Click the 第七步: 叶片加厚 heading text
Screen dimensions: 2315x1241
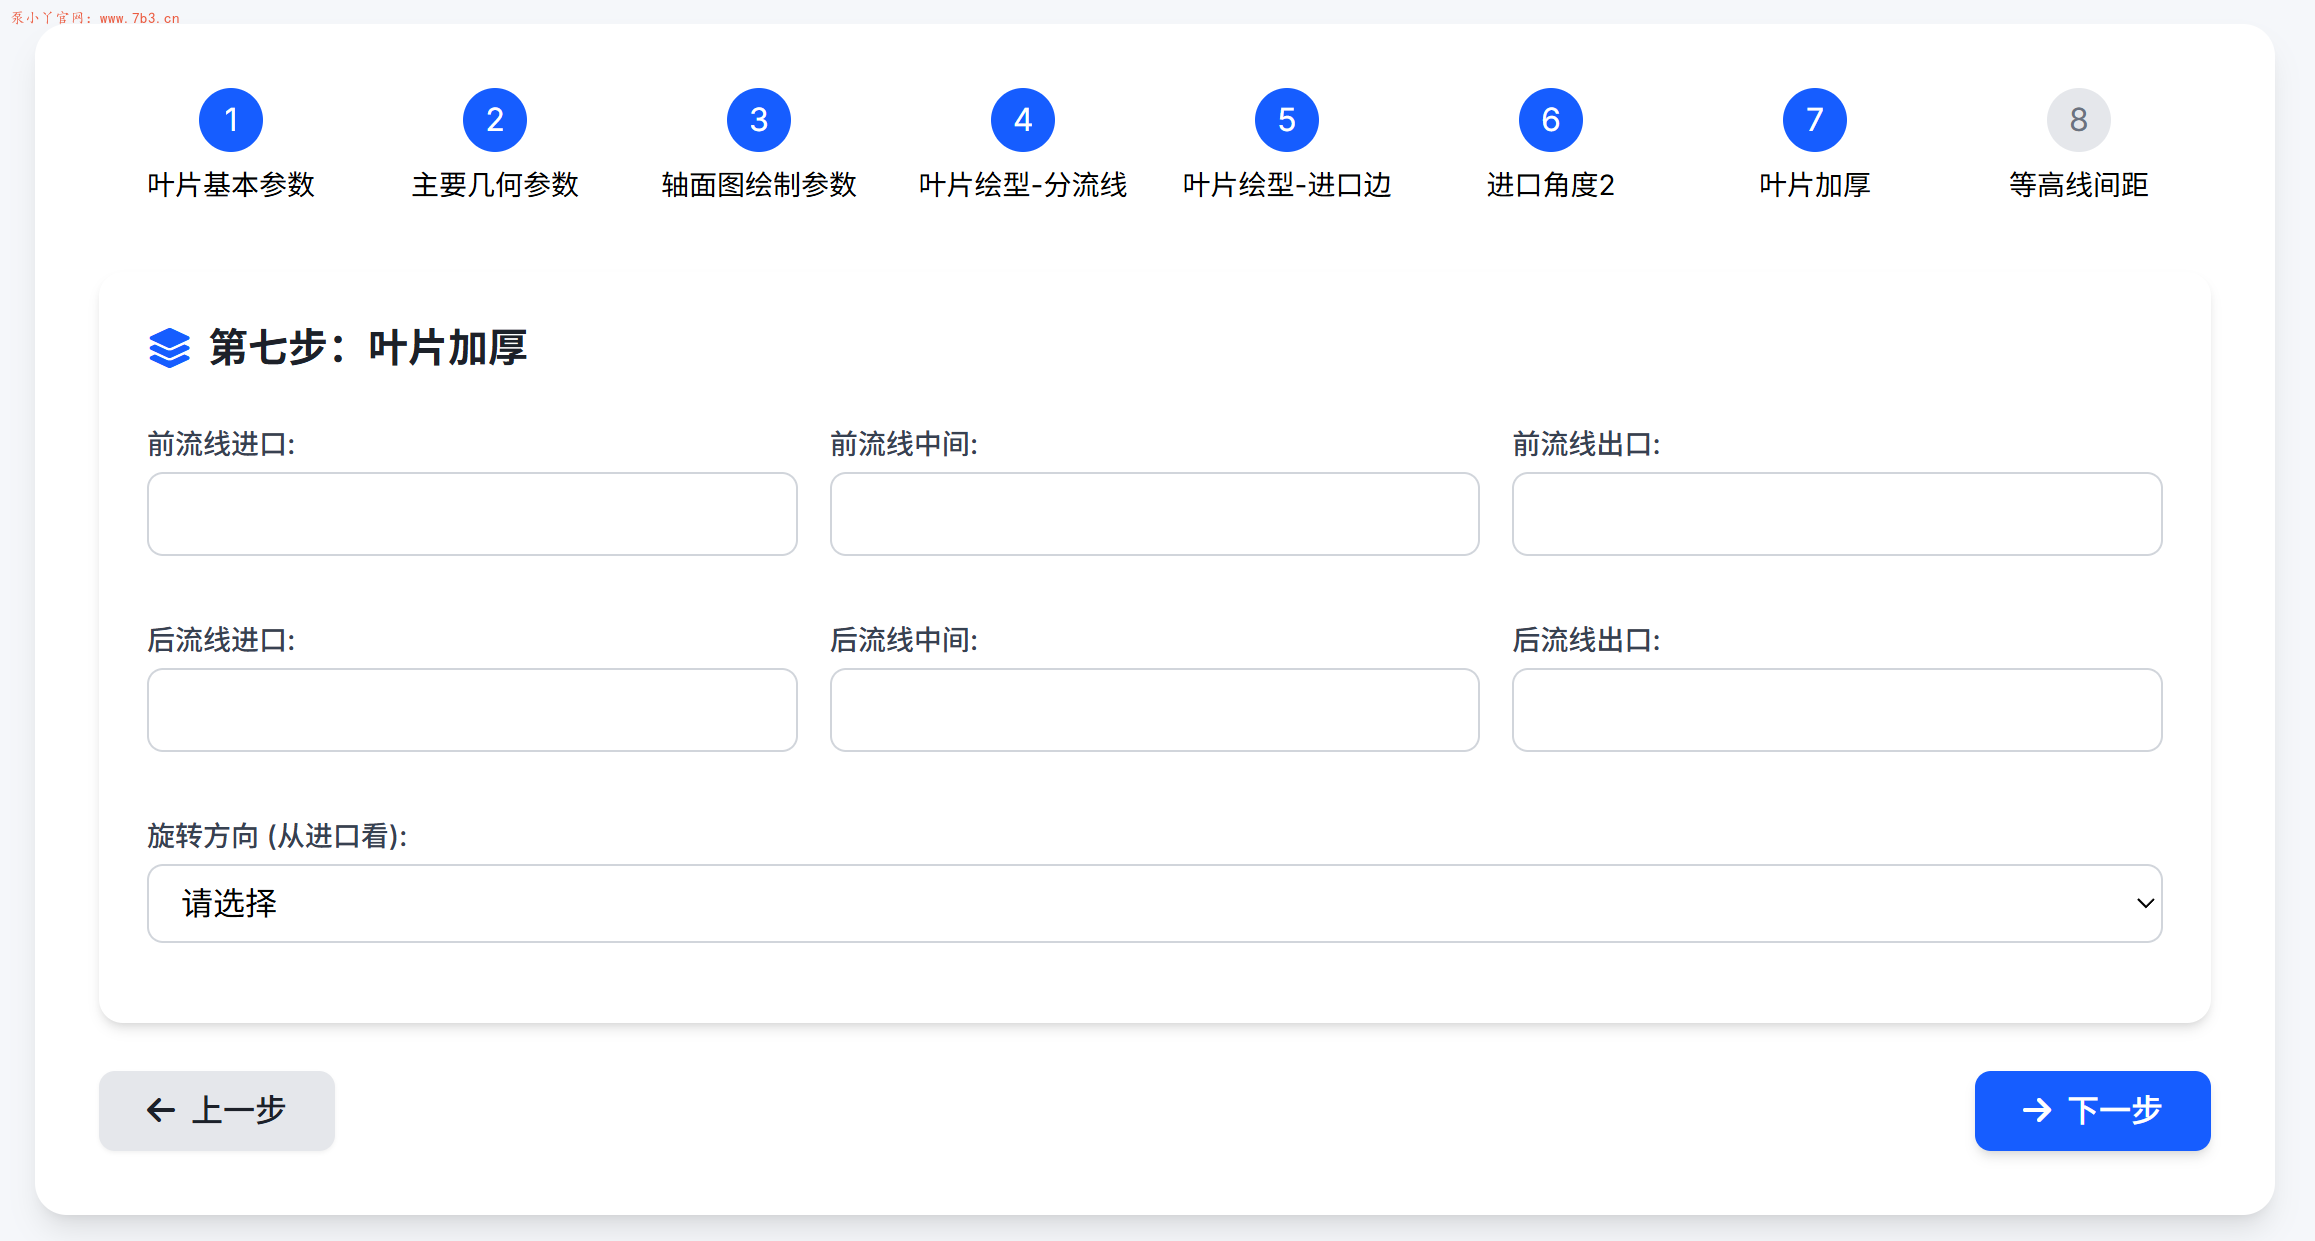point(368,348)
